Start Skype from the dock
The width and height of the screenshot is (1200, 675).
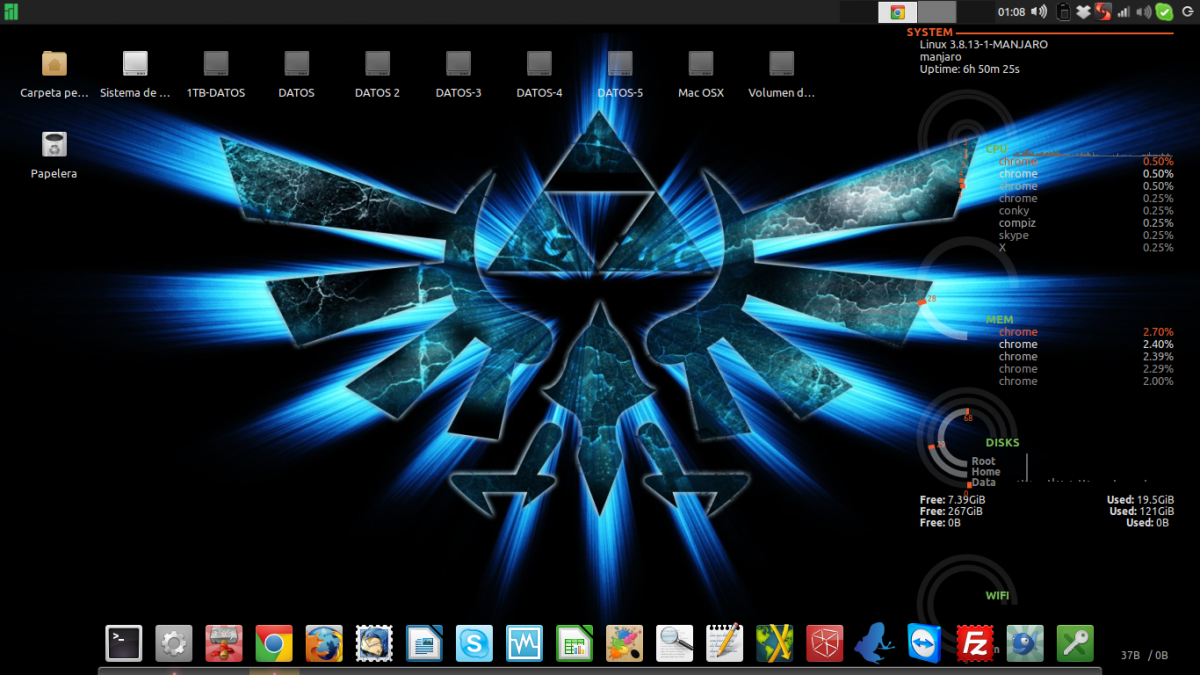click(474, 643)
